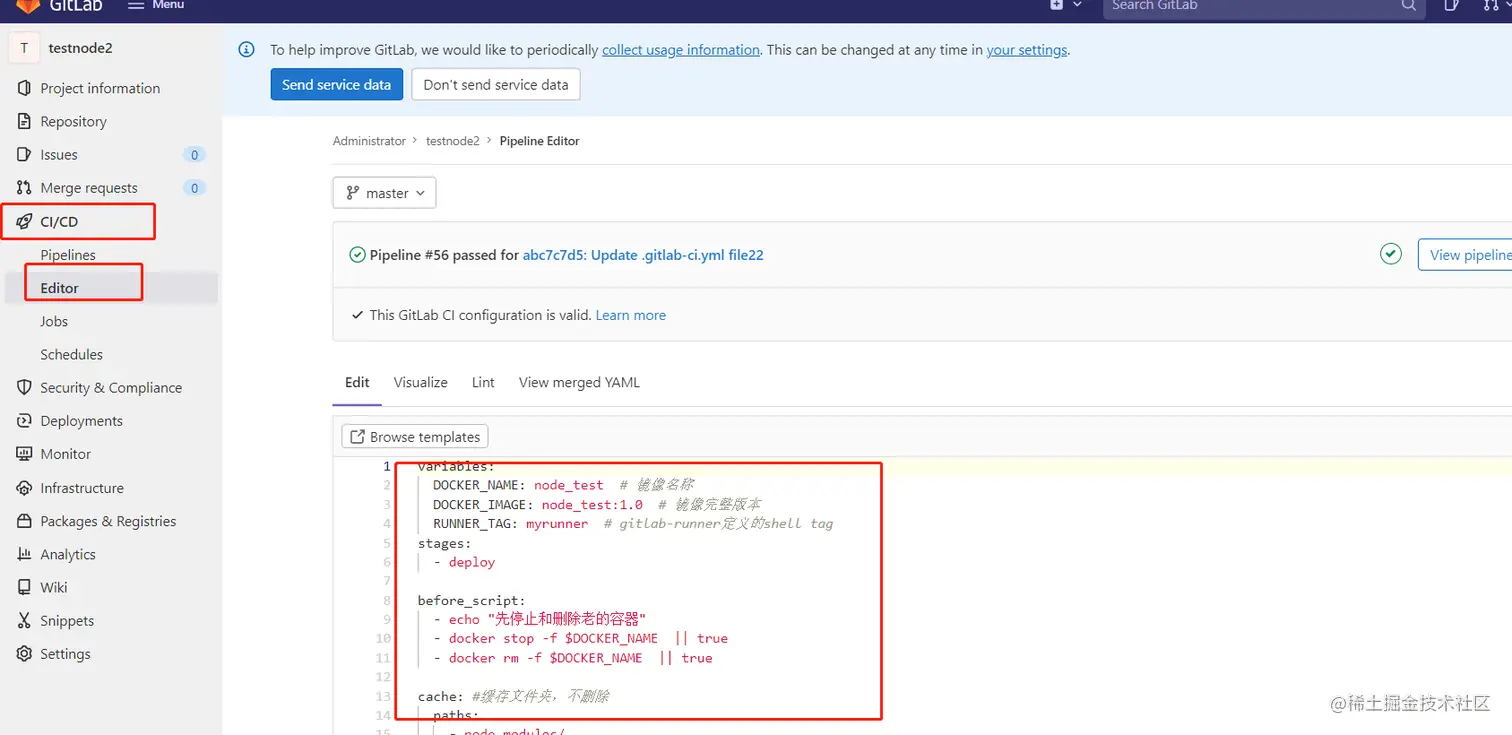Viewport: 1512px width, 735px height.
Task: Open Project information from the sidebar
Action: (100, 88)
